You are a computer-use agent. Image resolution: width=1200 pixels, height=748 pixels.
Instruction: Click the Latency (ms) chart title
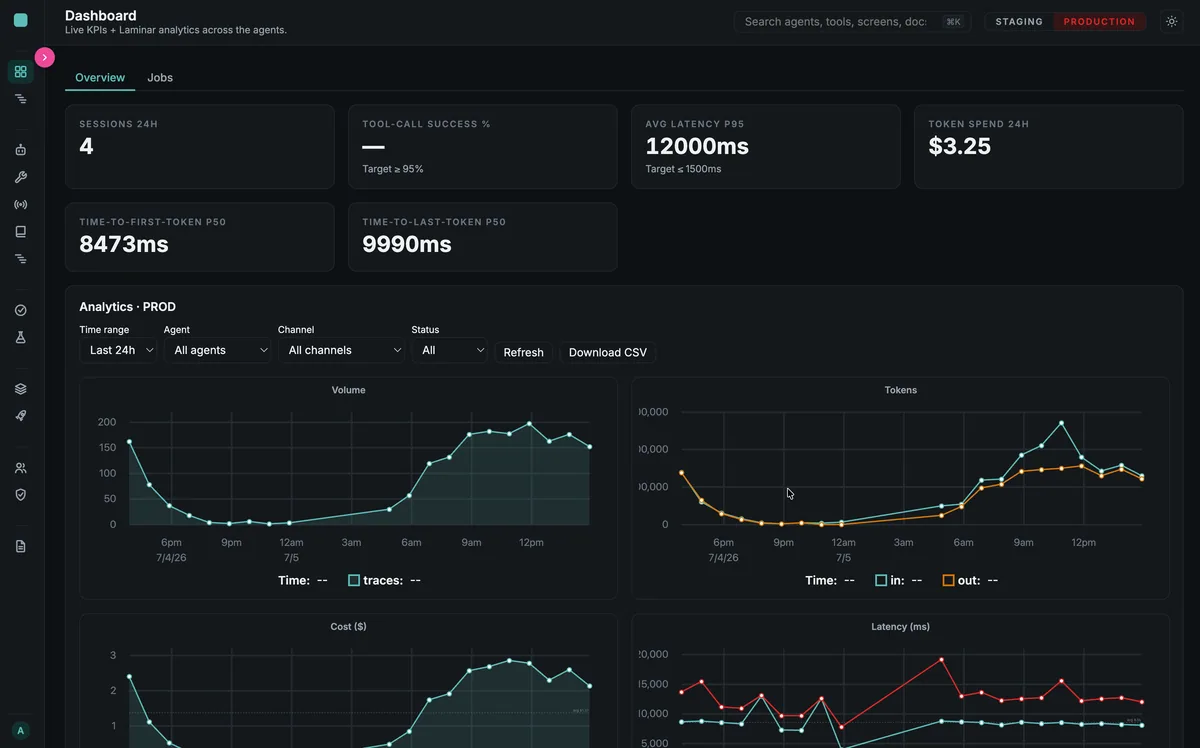901,626
